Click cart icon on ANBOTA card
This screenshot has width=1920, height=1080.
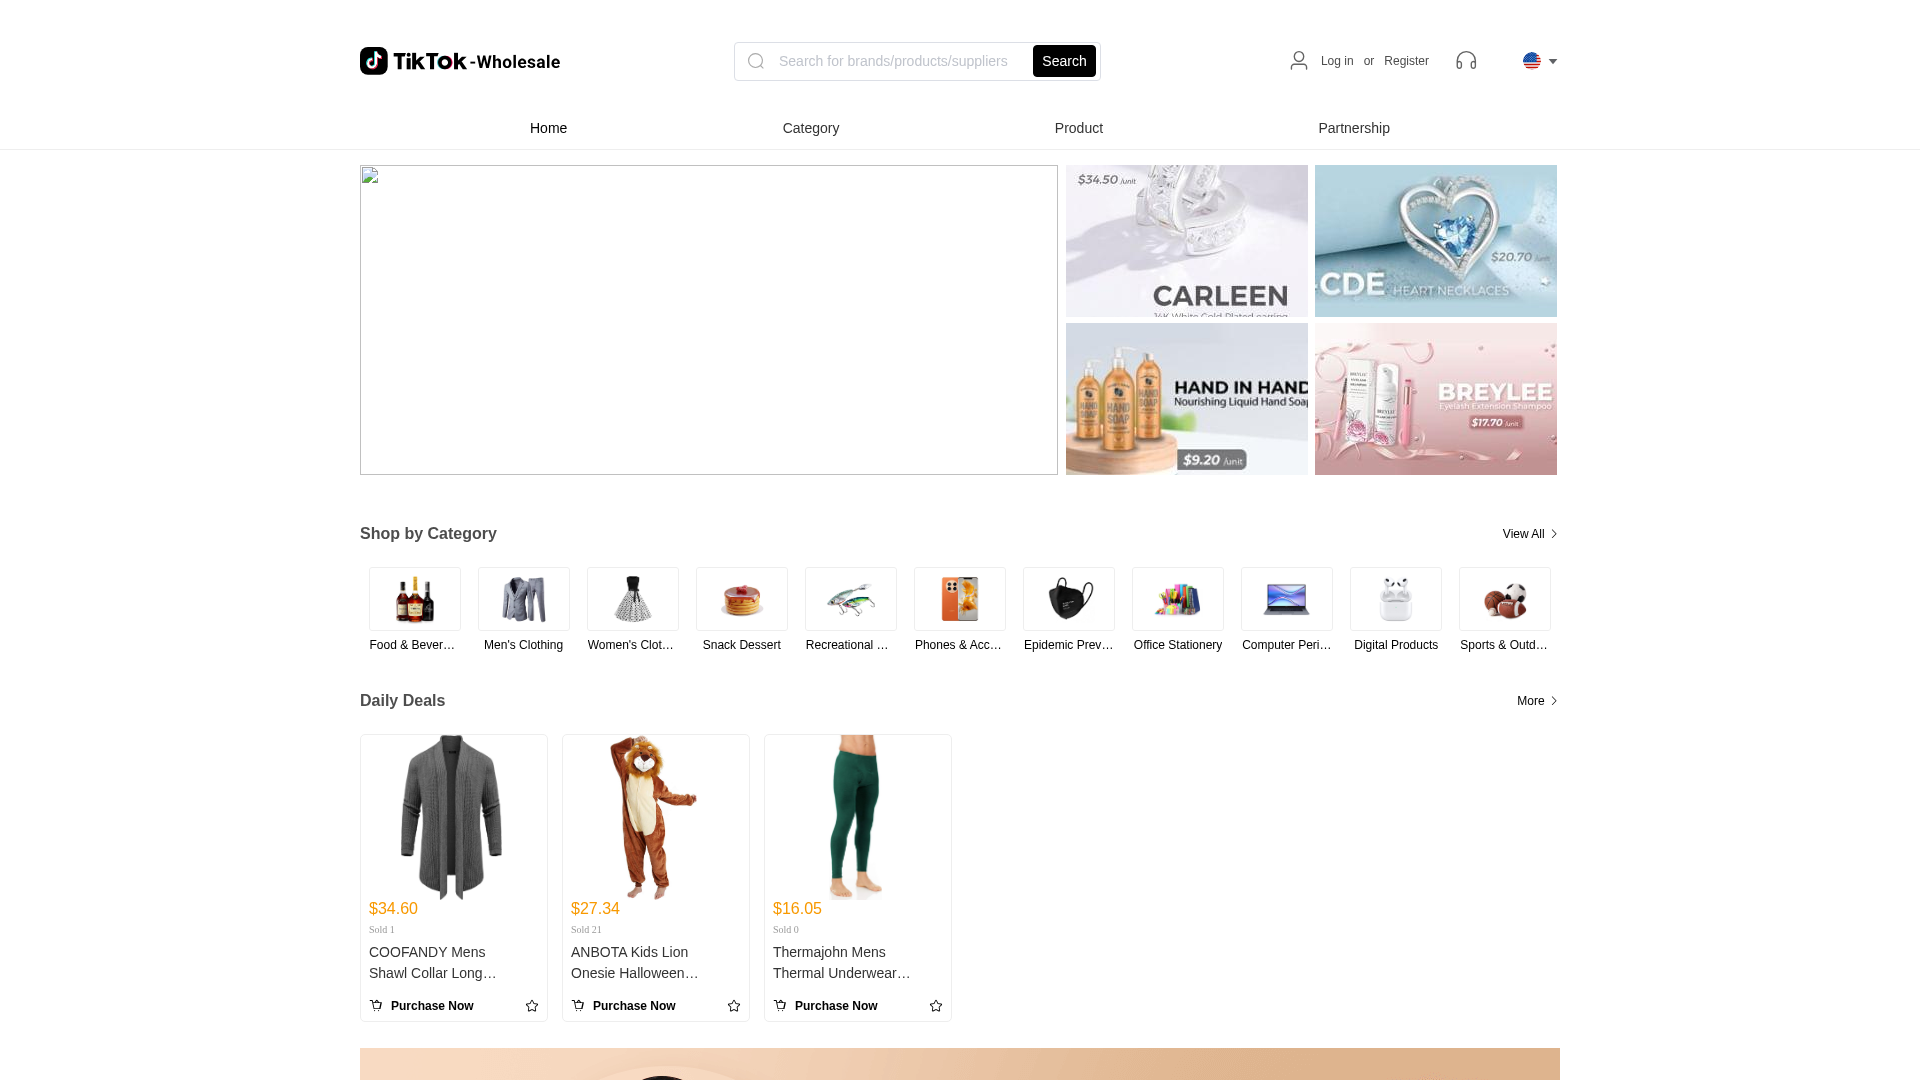click(578, 1005)
